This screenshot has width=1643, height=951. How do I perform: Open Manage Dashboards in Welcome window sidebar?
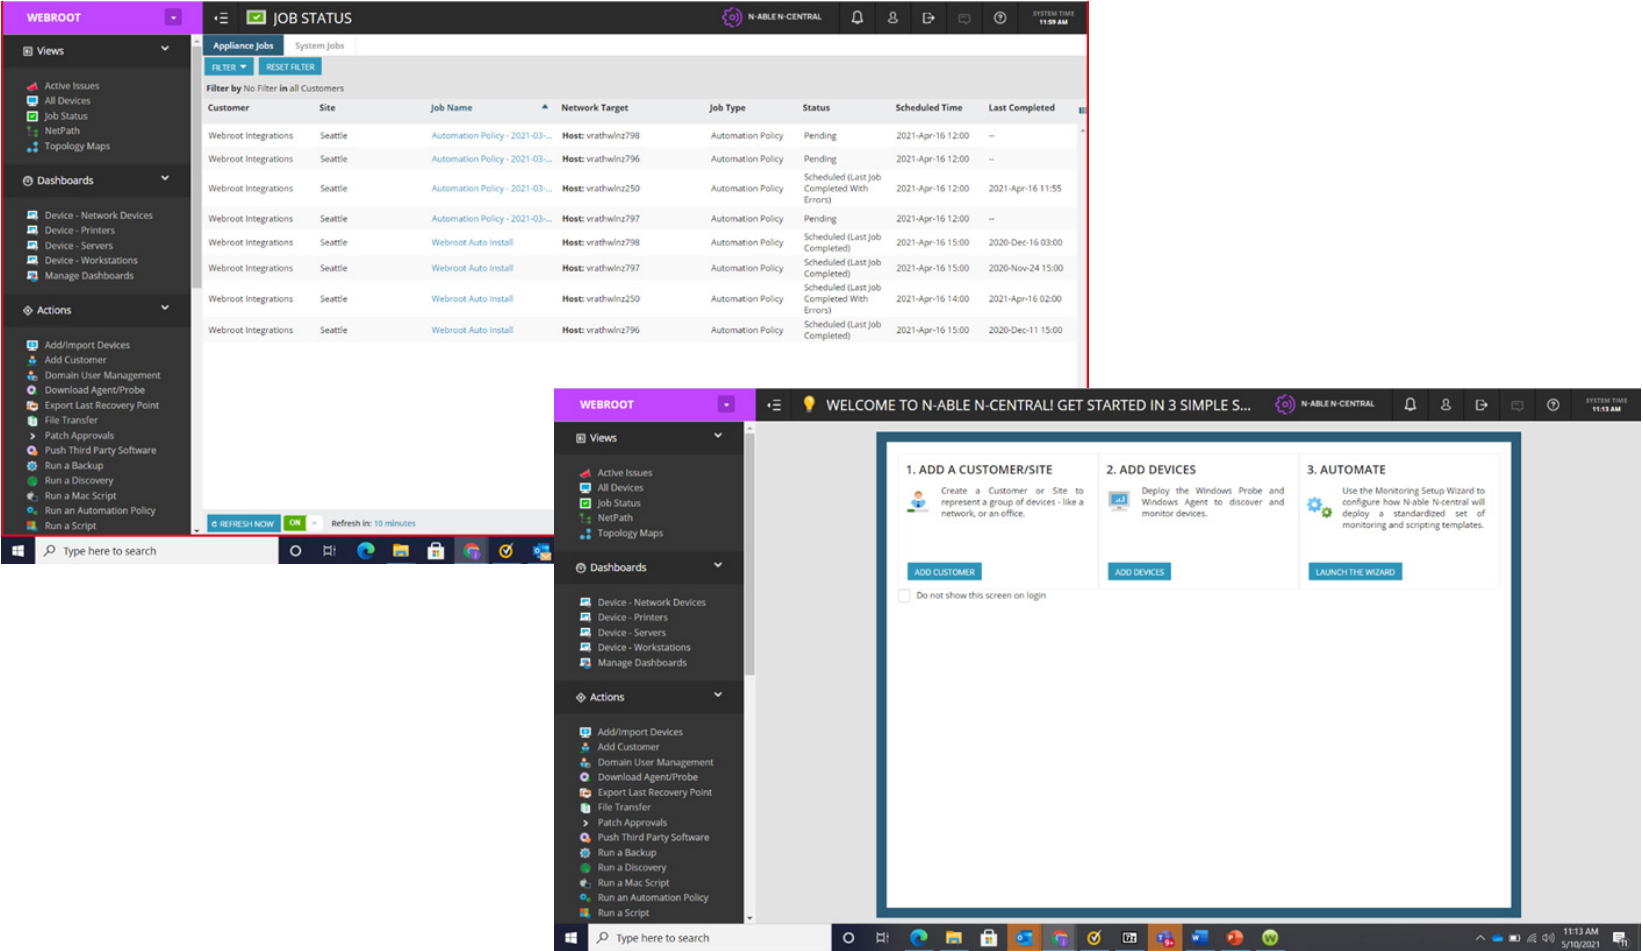pyautogui.click(x=642, y=663)
